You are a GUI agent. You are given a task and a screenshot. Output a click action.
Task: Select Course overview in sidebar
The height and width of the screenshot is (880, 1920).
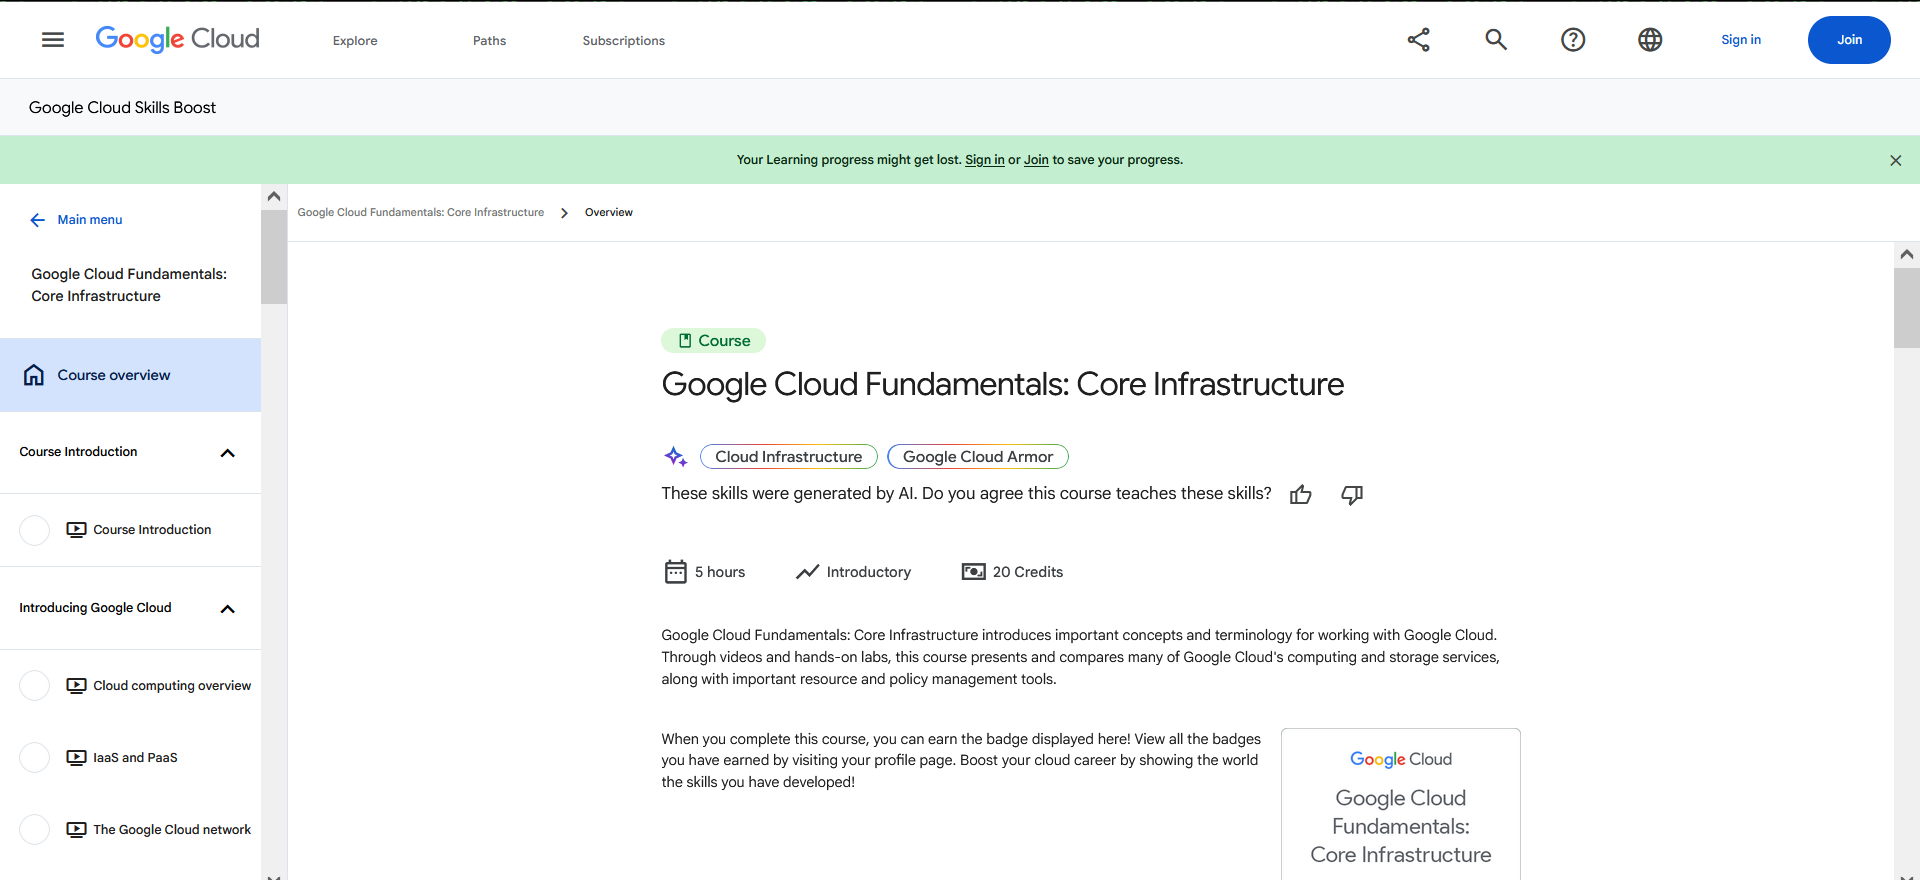click(130, 375)
